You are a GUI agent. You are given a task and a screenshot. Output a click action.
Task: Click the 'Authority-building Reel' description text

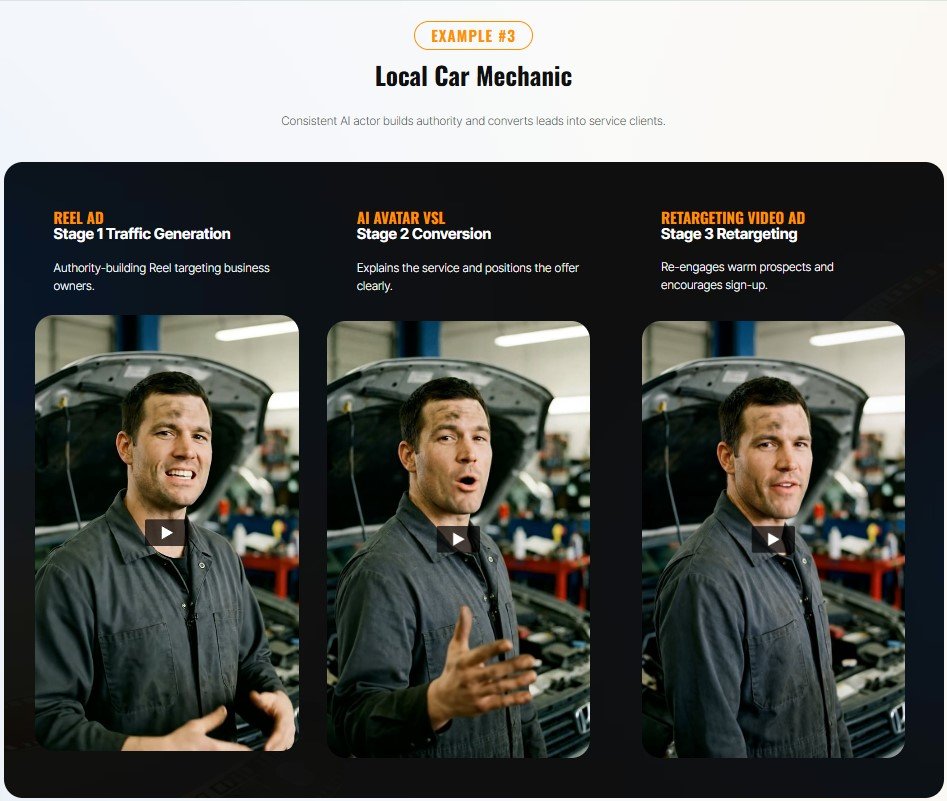point(161,276)
